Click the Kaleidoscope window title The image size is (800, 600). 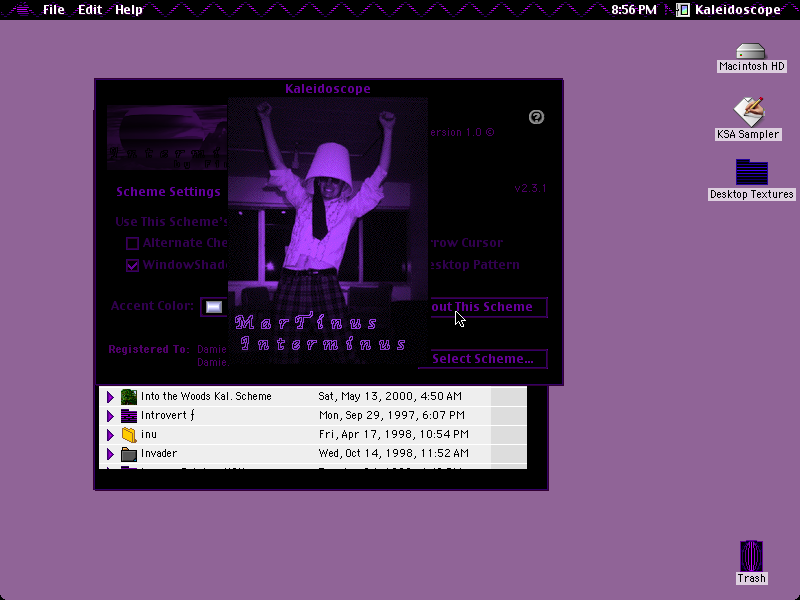[x=328, y=89]
